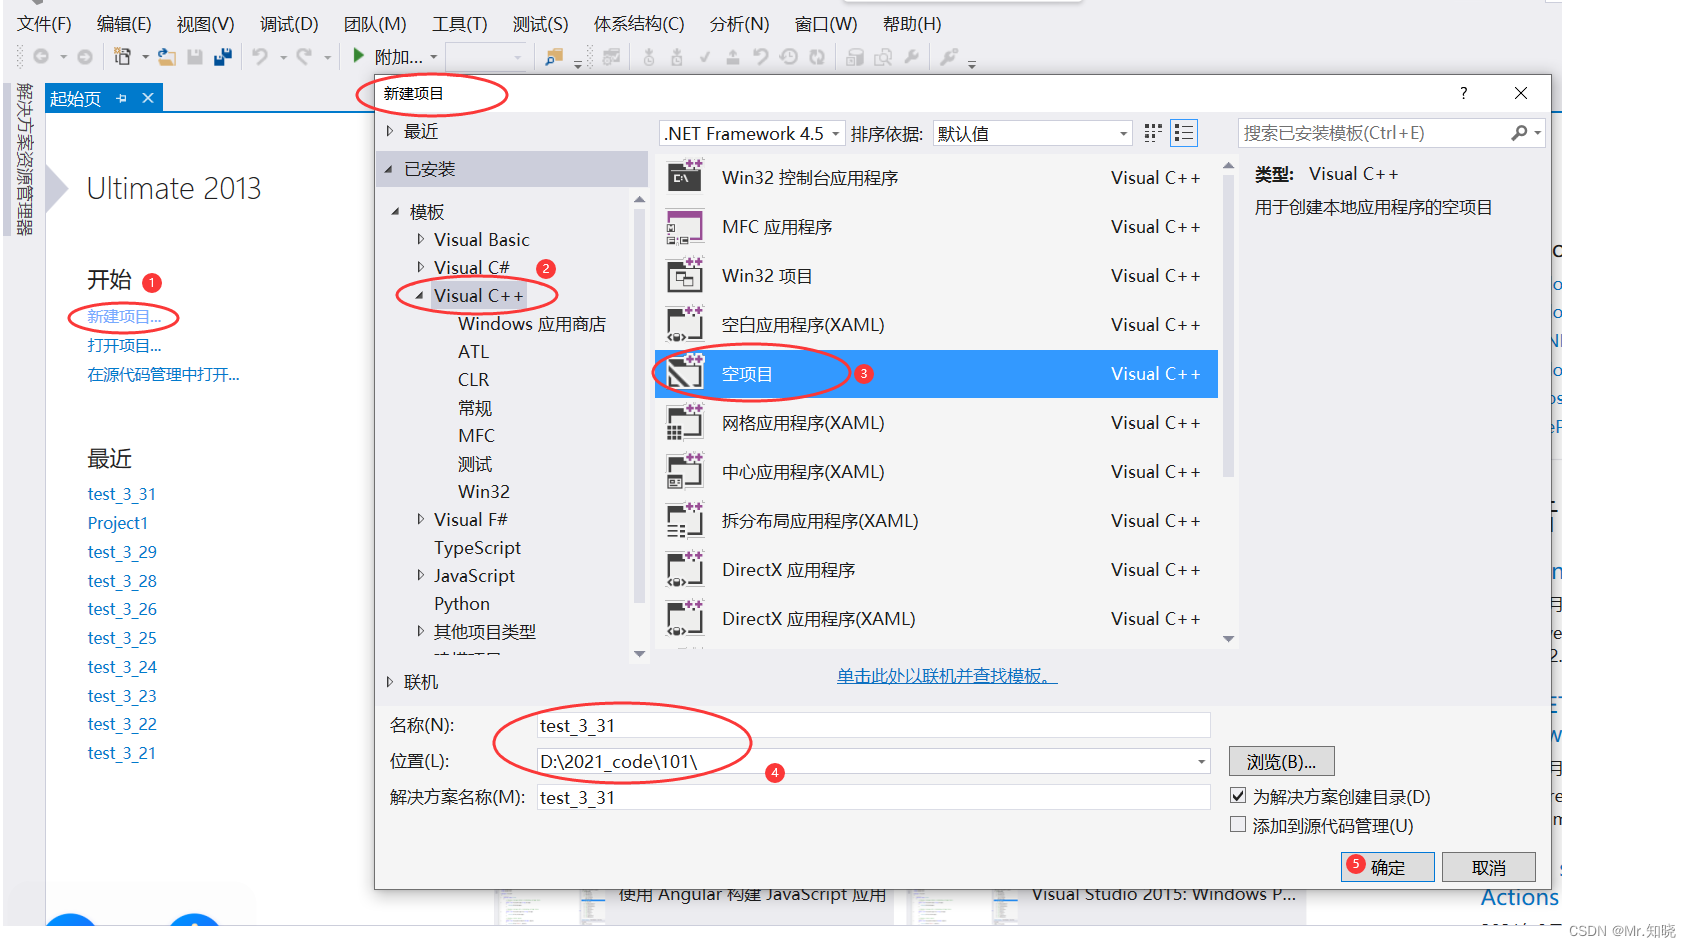This screenshot has height=947, width=1691.
Task: Click the 浏览(B)... button
Action: pyautogui.click(x=1281, y=762)
